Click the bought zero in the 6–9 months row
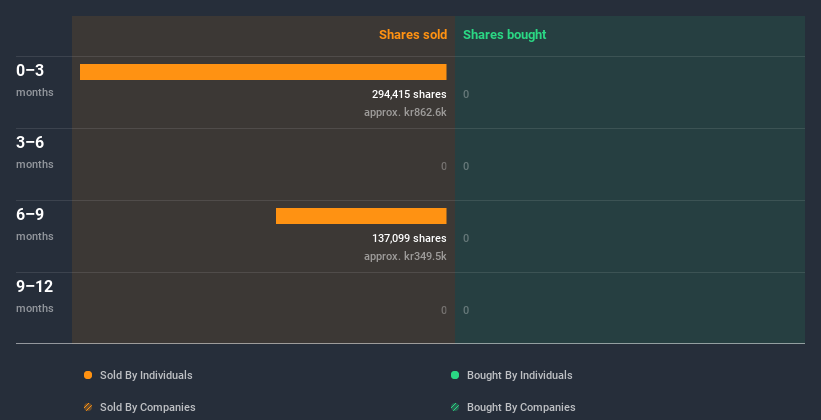The width and height of the screenshot is (821, 420). [466, 238]
